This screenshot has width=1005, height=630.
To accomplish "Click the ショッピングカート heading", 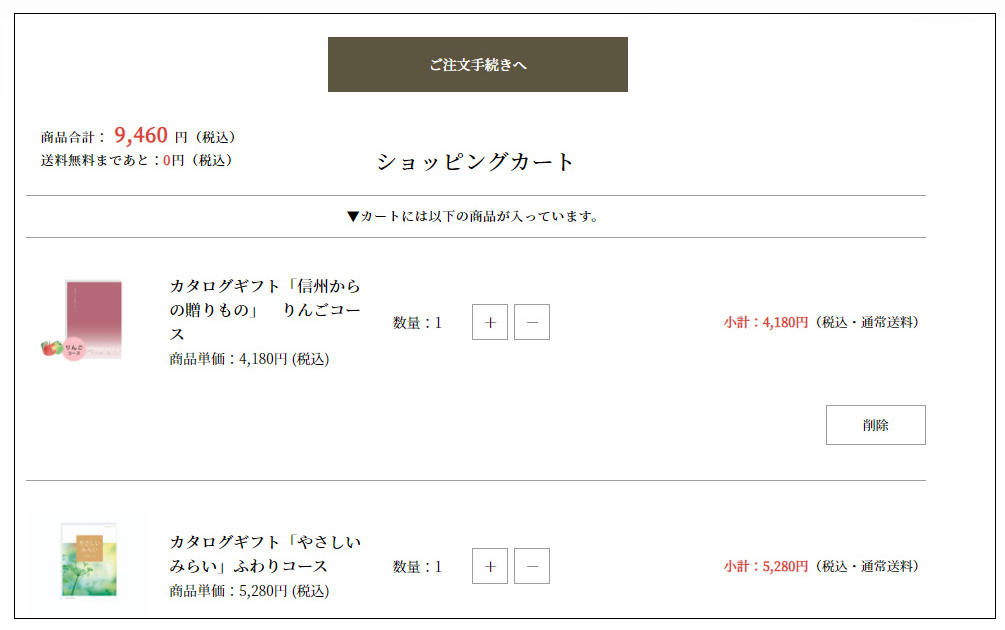I will (x=476, y=162).
